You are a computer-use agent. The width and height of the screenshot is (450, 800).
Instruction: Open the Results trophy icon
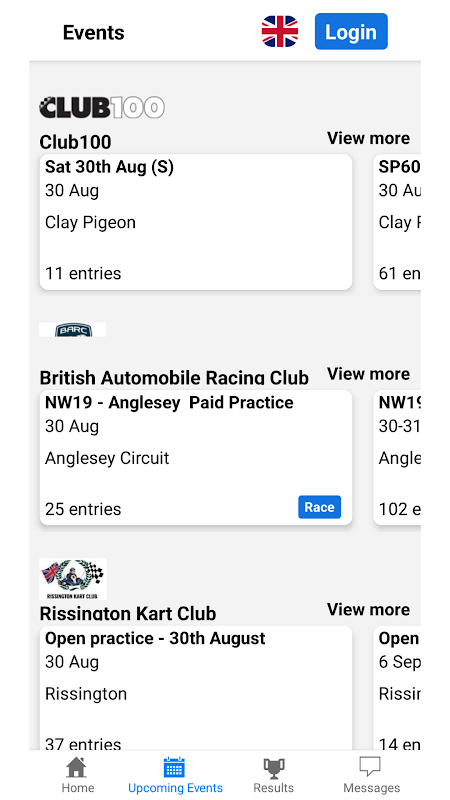pyautogui.click(x=274, y=767)
